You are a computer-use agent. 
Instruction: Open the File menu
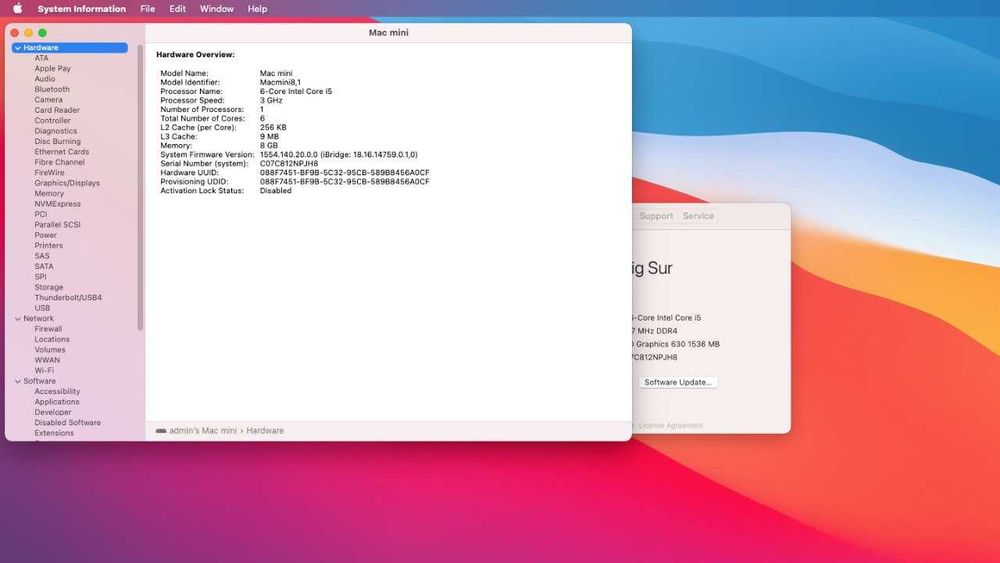147,9
